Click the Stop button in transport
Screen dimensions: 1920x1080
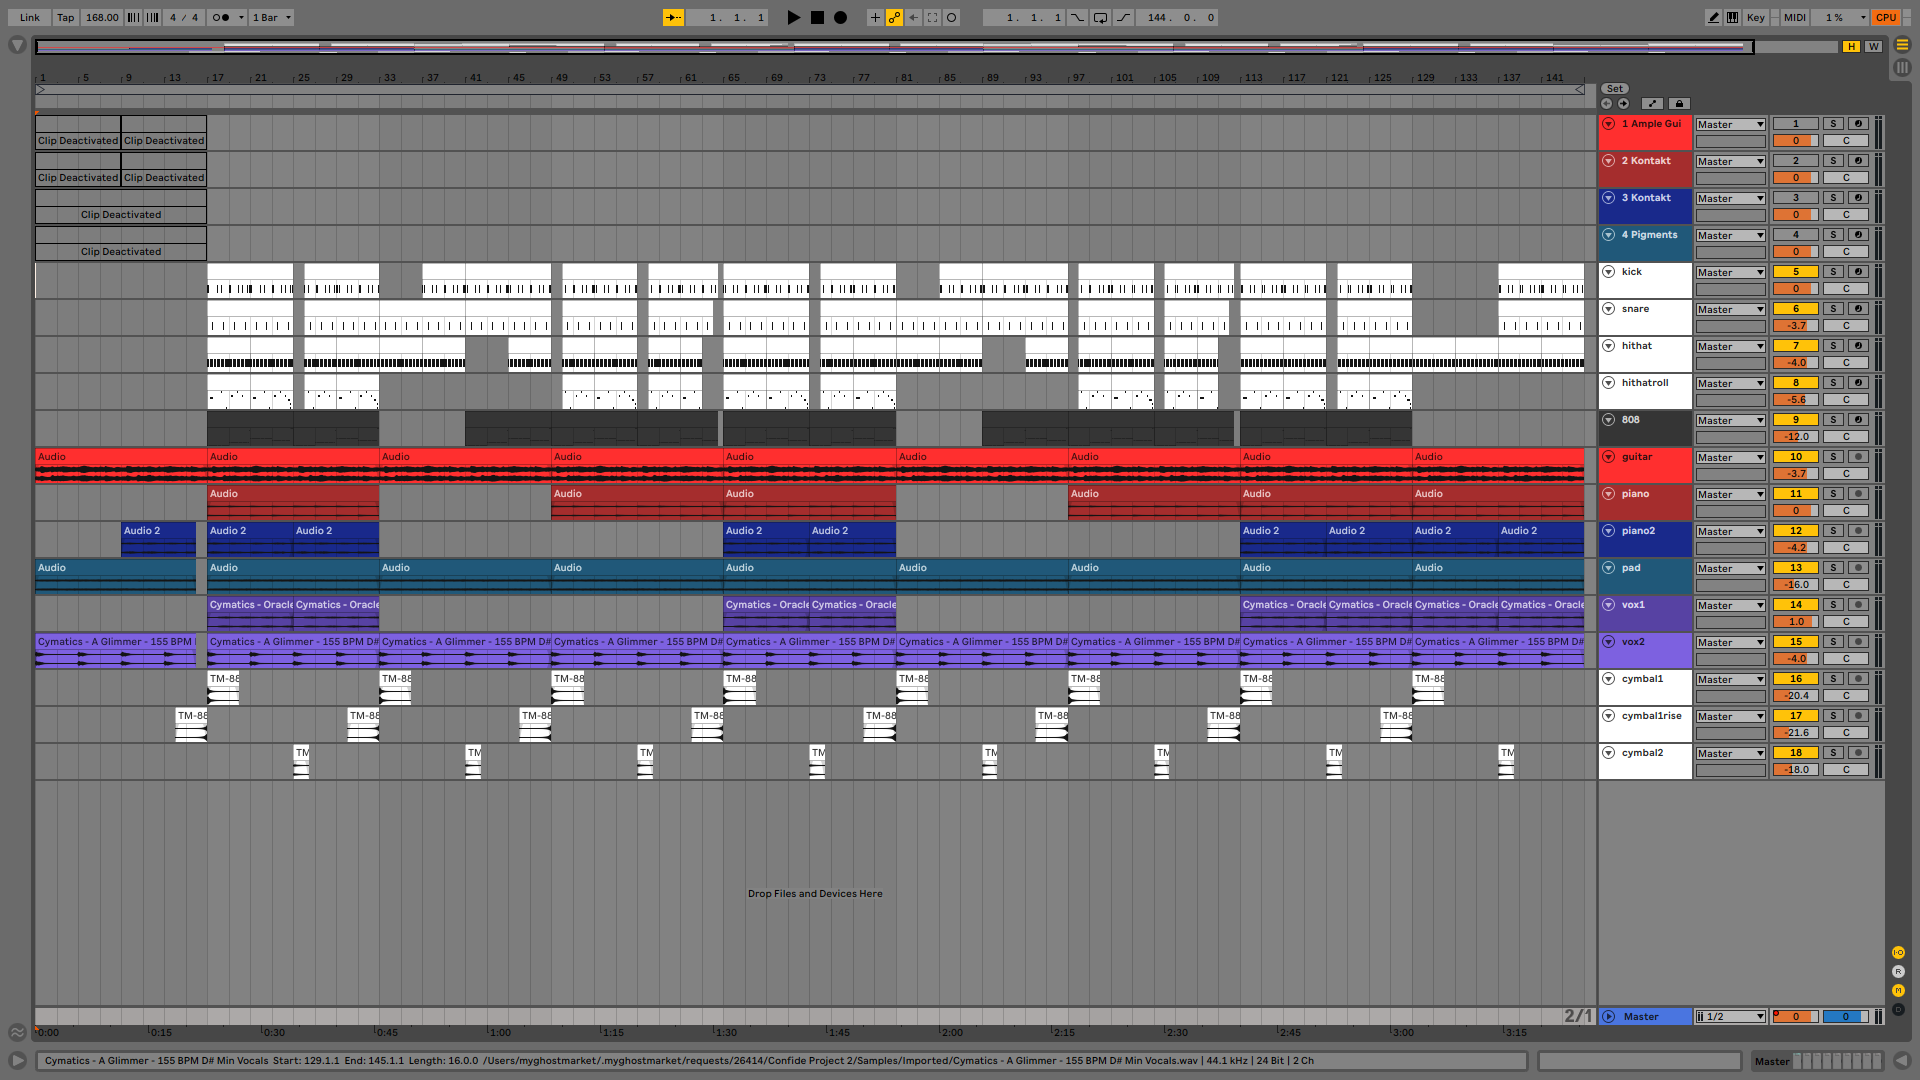pyautogui.click(x=817, y=17)
